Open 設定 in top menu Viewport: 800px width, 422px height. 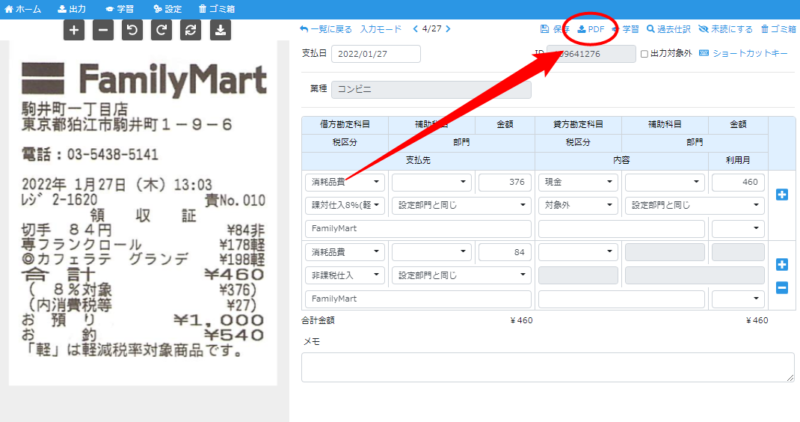coord(167,9)
